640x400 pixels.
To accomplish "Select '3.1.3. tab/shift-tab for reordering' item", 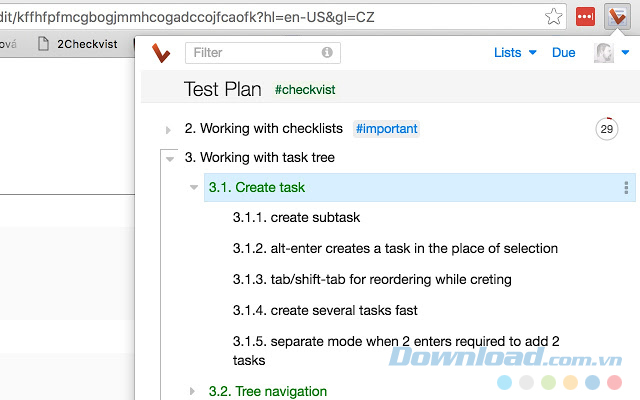I will pyautogui.click(x=372, y=279).
